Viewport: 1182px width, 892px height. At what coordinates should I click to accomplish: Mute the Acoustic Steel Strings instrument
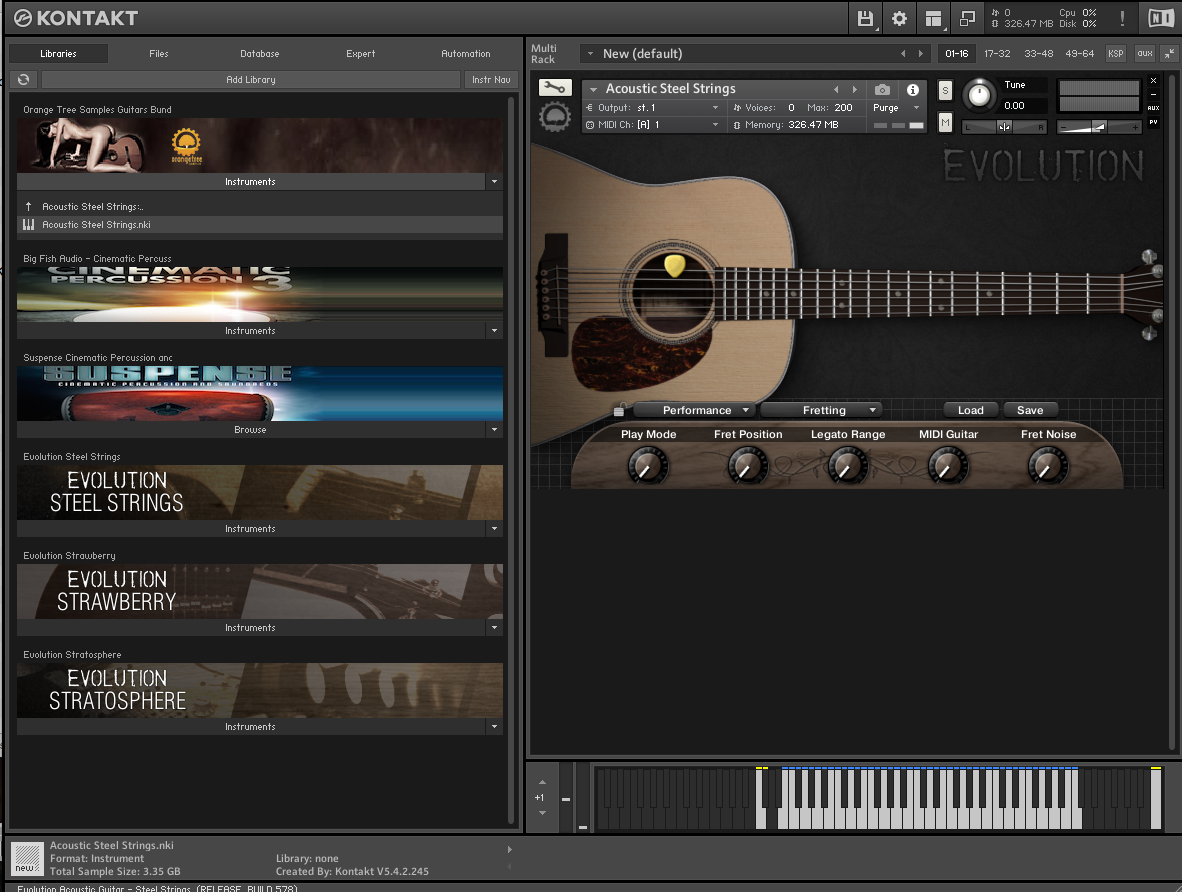945,122
